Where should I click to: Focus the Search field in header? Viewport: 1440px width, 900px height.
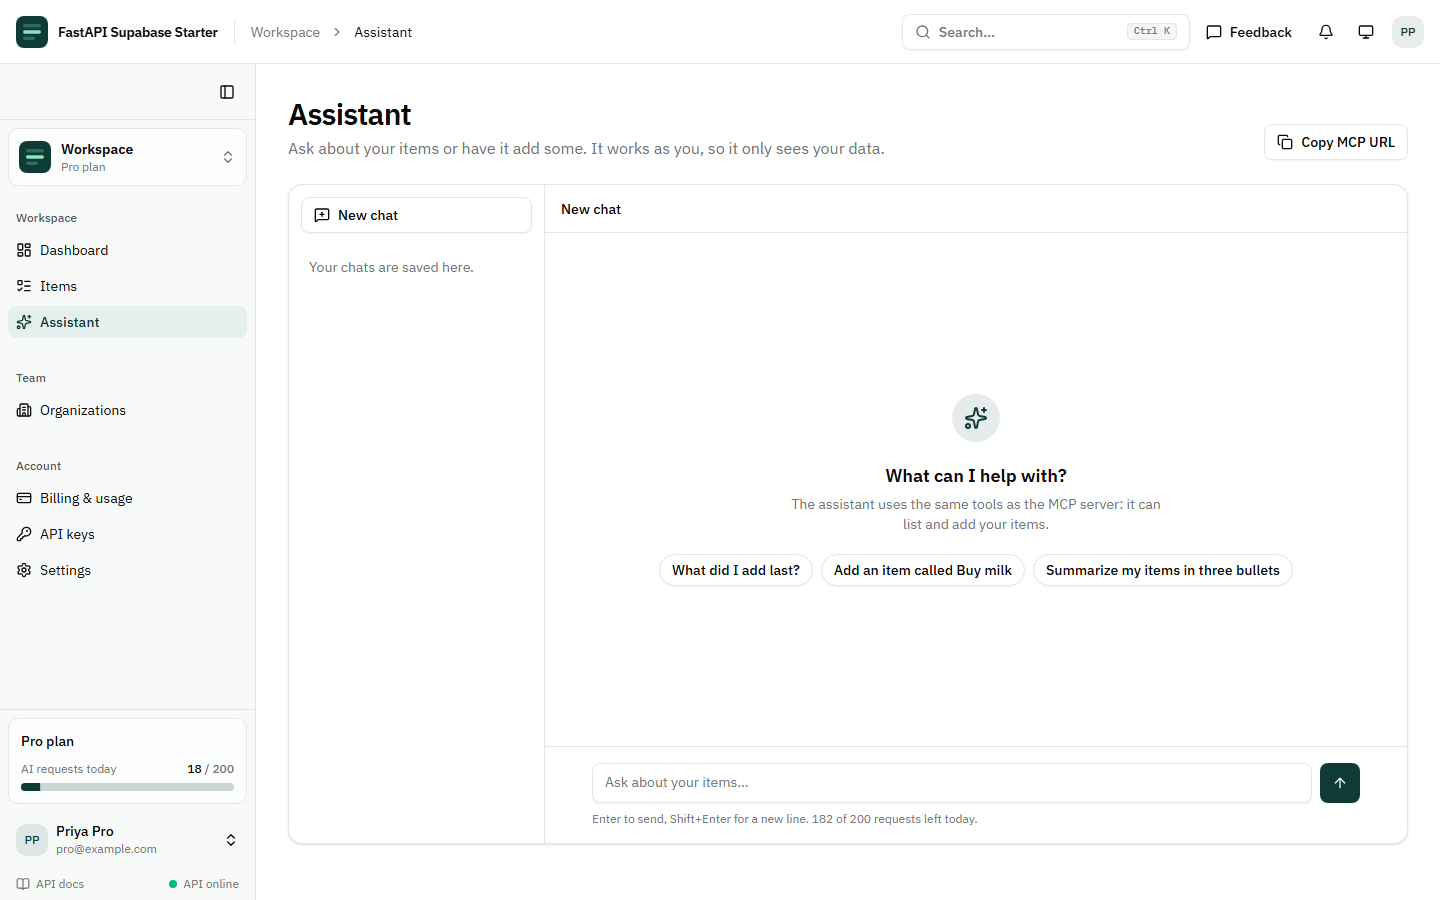tap(1046, 32)
